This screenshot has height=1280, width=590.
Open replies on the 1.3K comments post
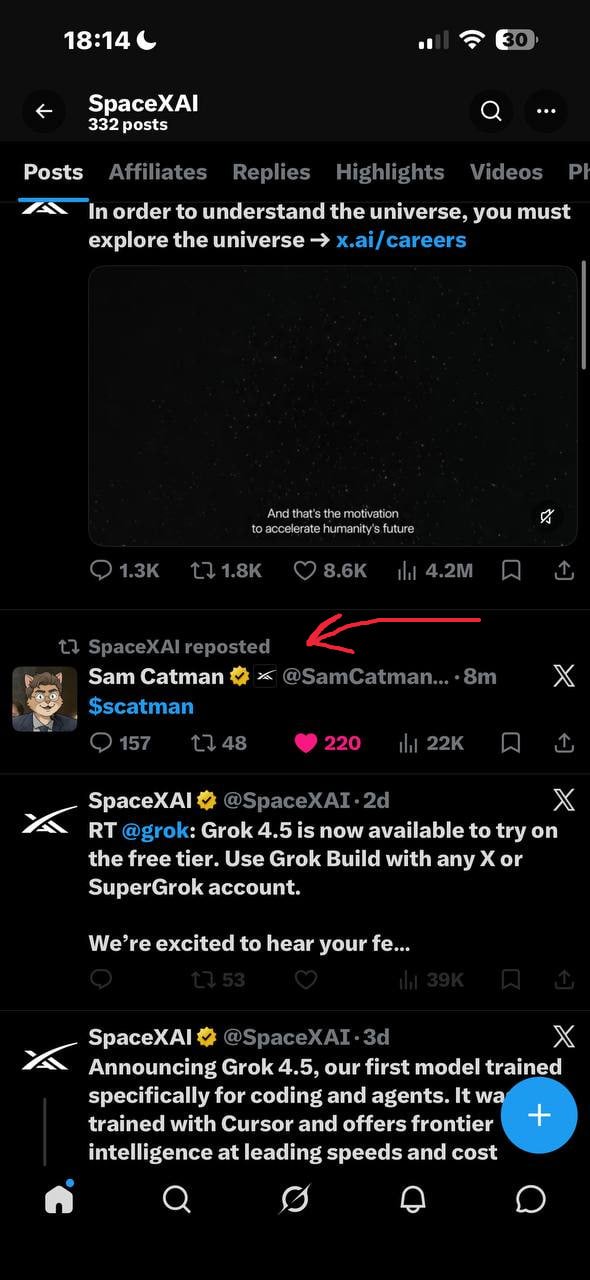125,571
